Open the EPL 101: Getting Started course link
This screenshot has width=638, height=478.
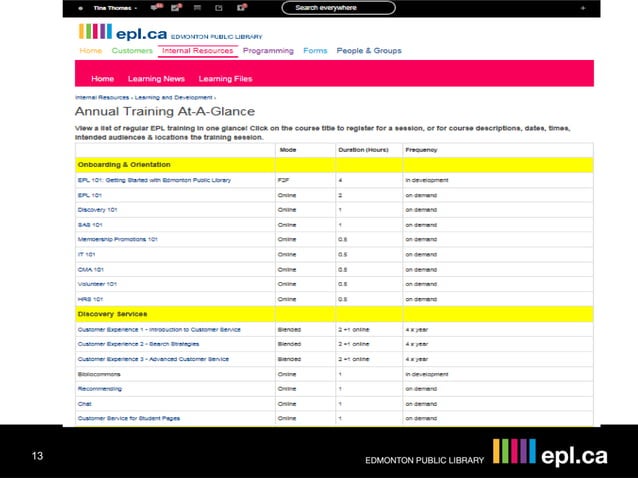154,180
